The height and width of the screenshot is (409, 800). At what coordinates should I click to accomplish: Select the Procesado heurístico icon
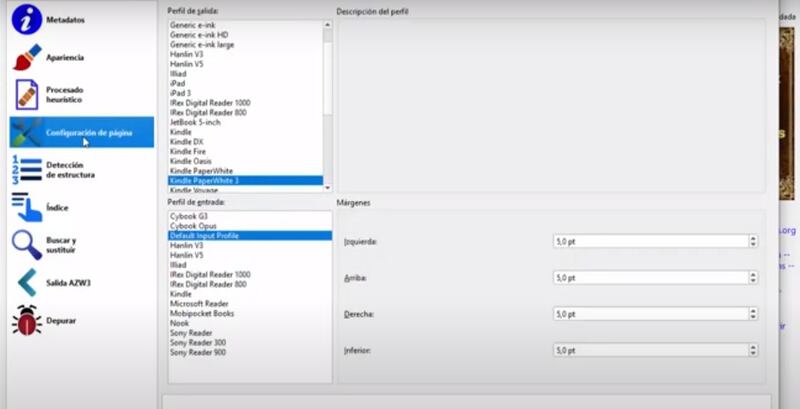28,95
